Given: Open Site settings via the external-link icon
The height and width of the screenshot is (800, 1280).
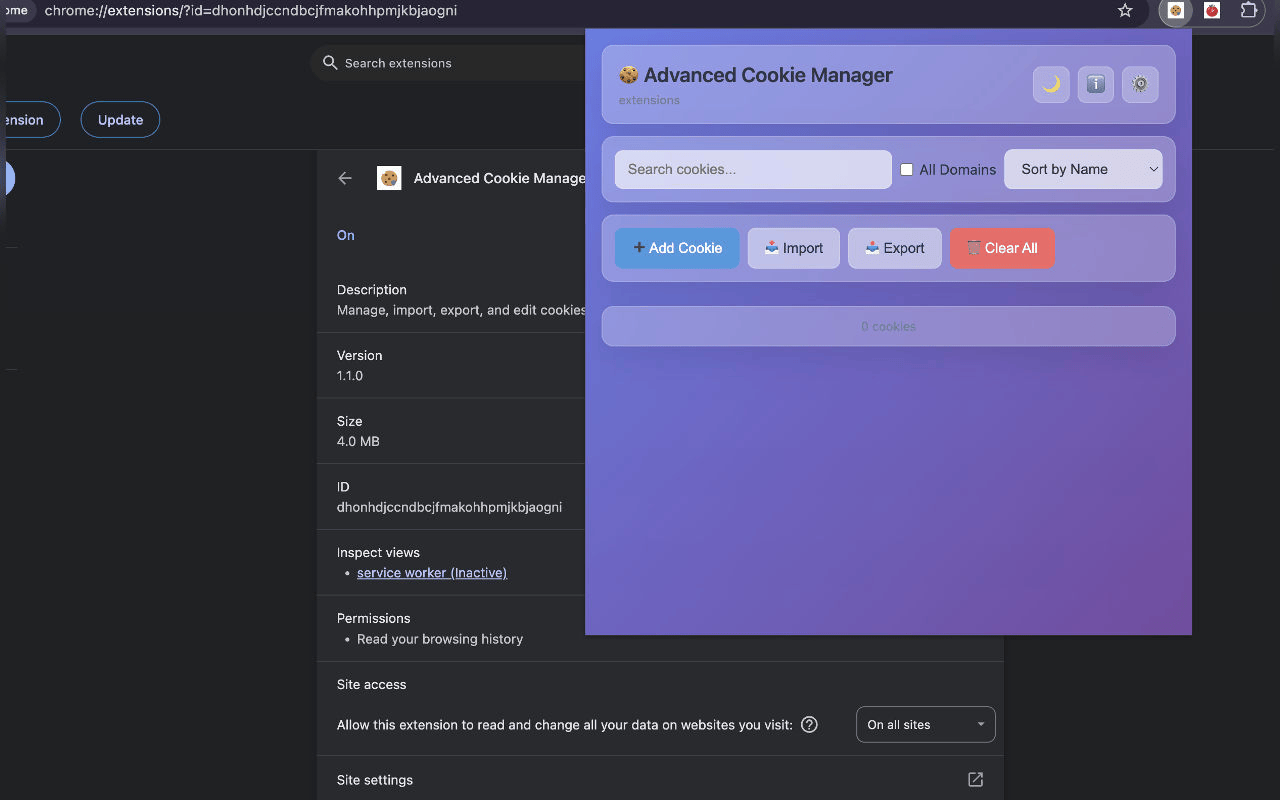Looking at the screenshot, I should 976,780.
